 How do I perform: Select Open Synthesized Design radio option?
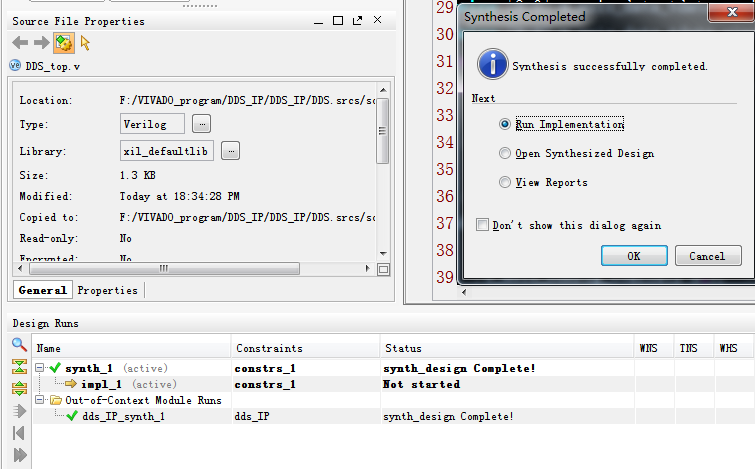point(505,154)
